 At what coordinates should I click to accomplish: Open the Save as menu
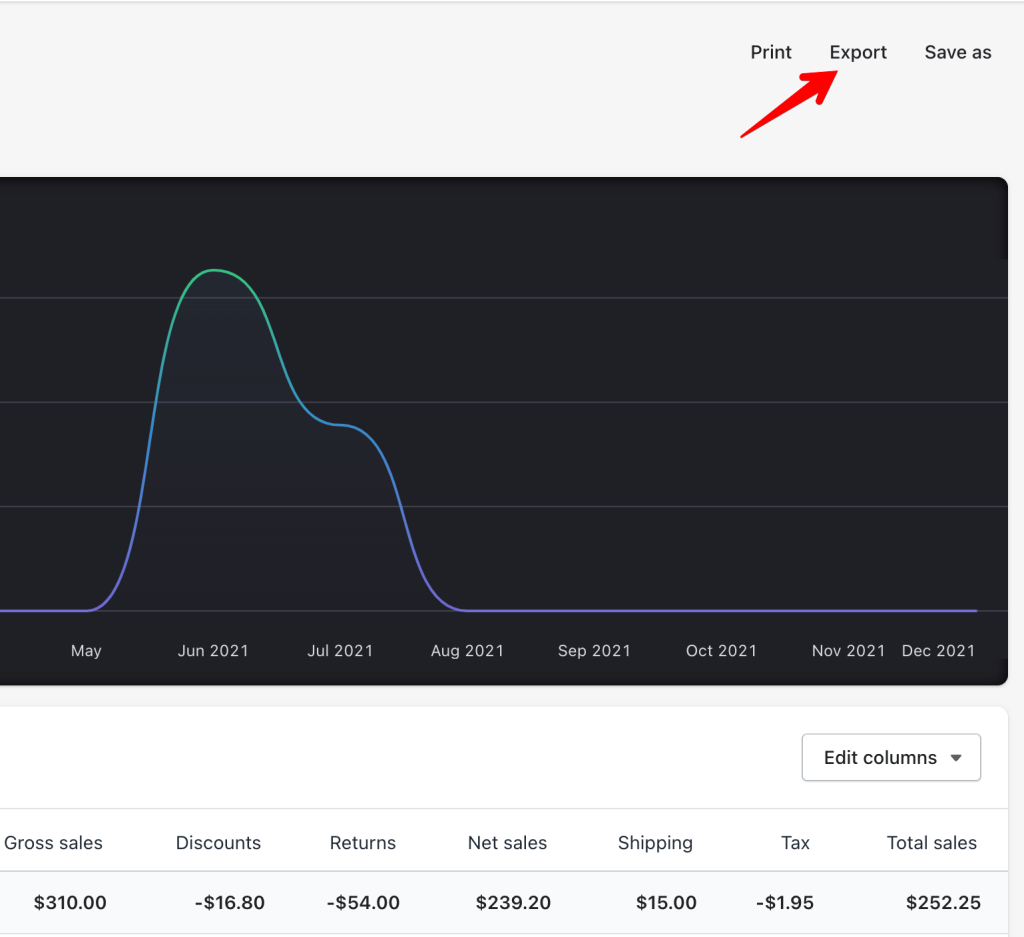956,52
